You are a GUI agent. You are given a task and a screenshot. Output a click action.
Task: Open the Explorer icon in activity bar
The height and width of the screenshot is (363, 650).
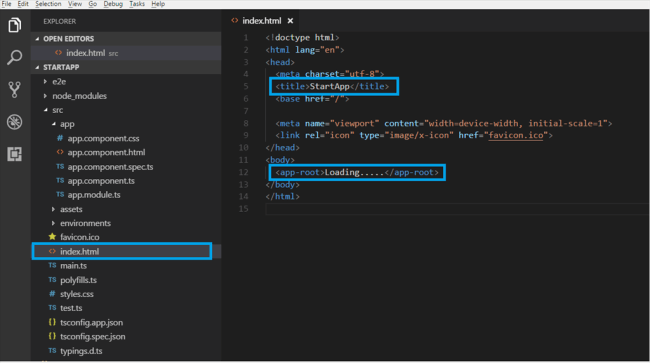pyautogui.click(x=15, y=25)
